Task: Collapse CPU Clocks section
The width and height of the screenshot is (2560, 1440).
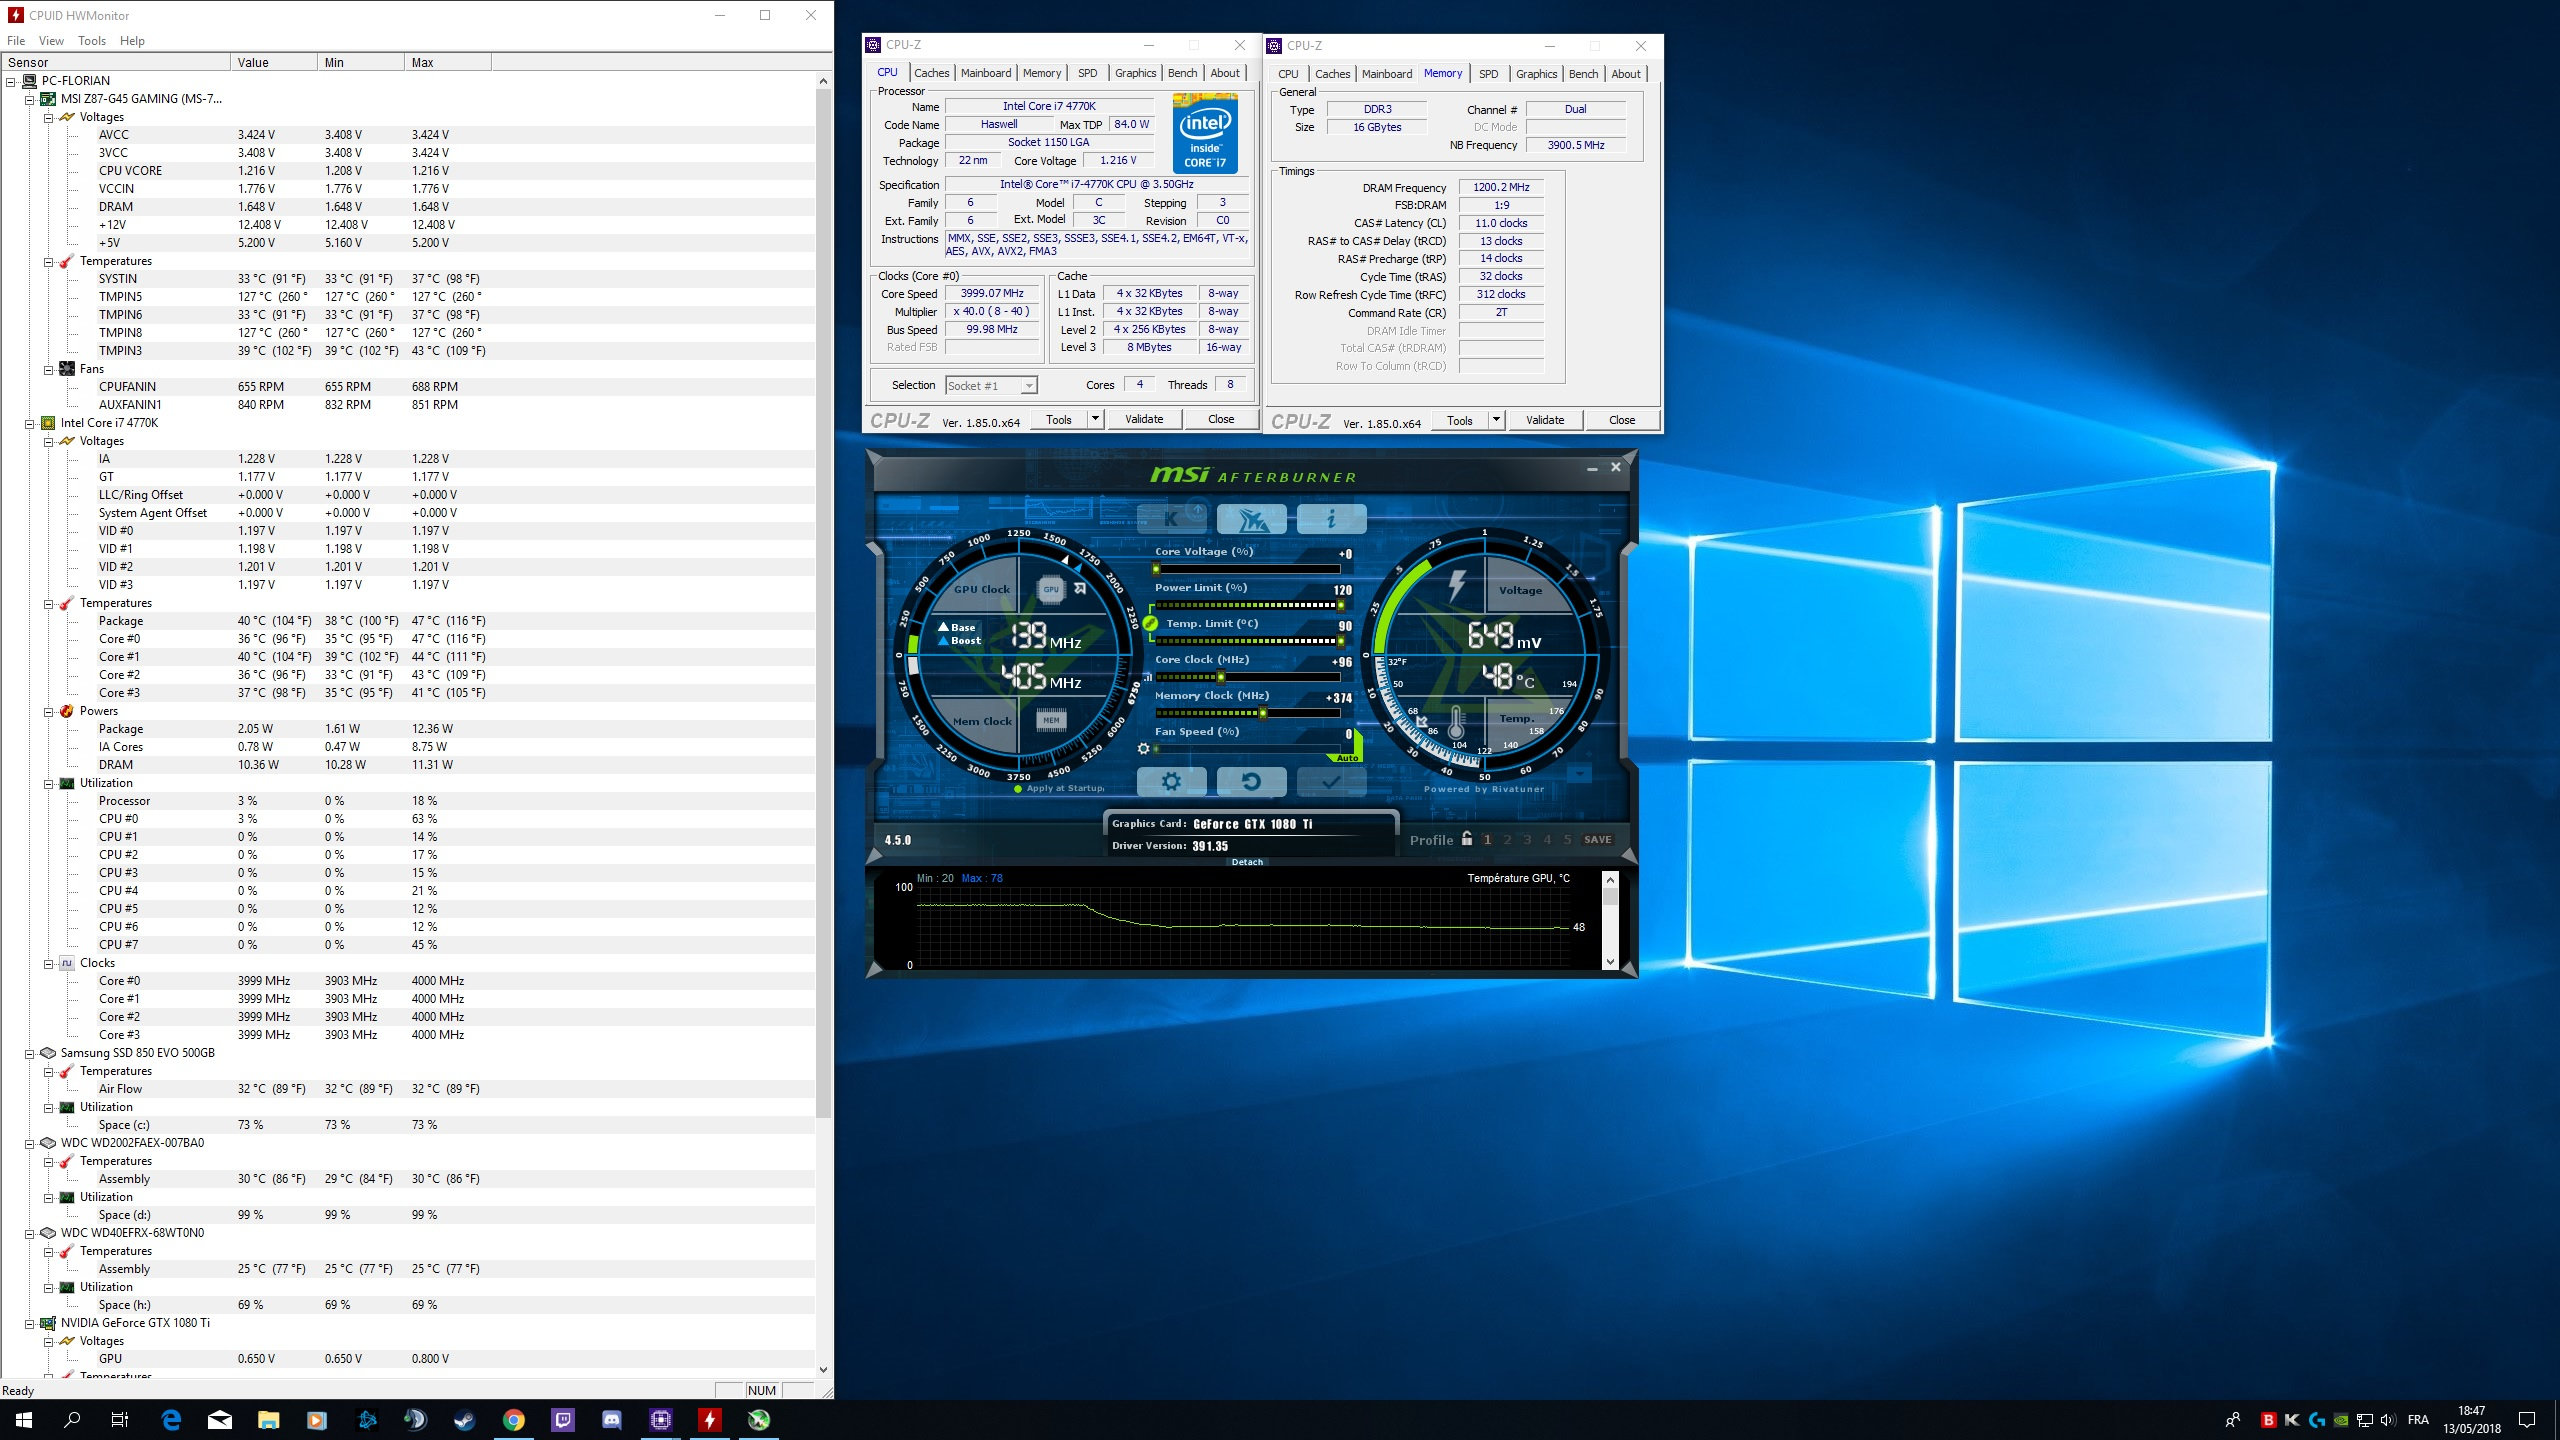Action: point(48,963)
